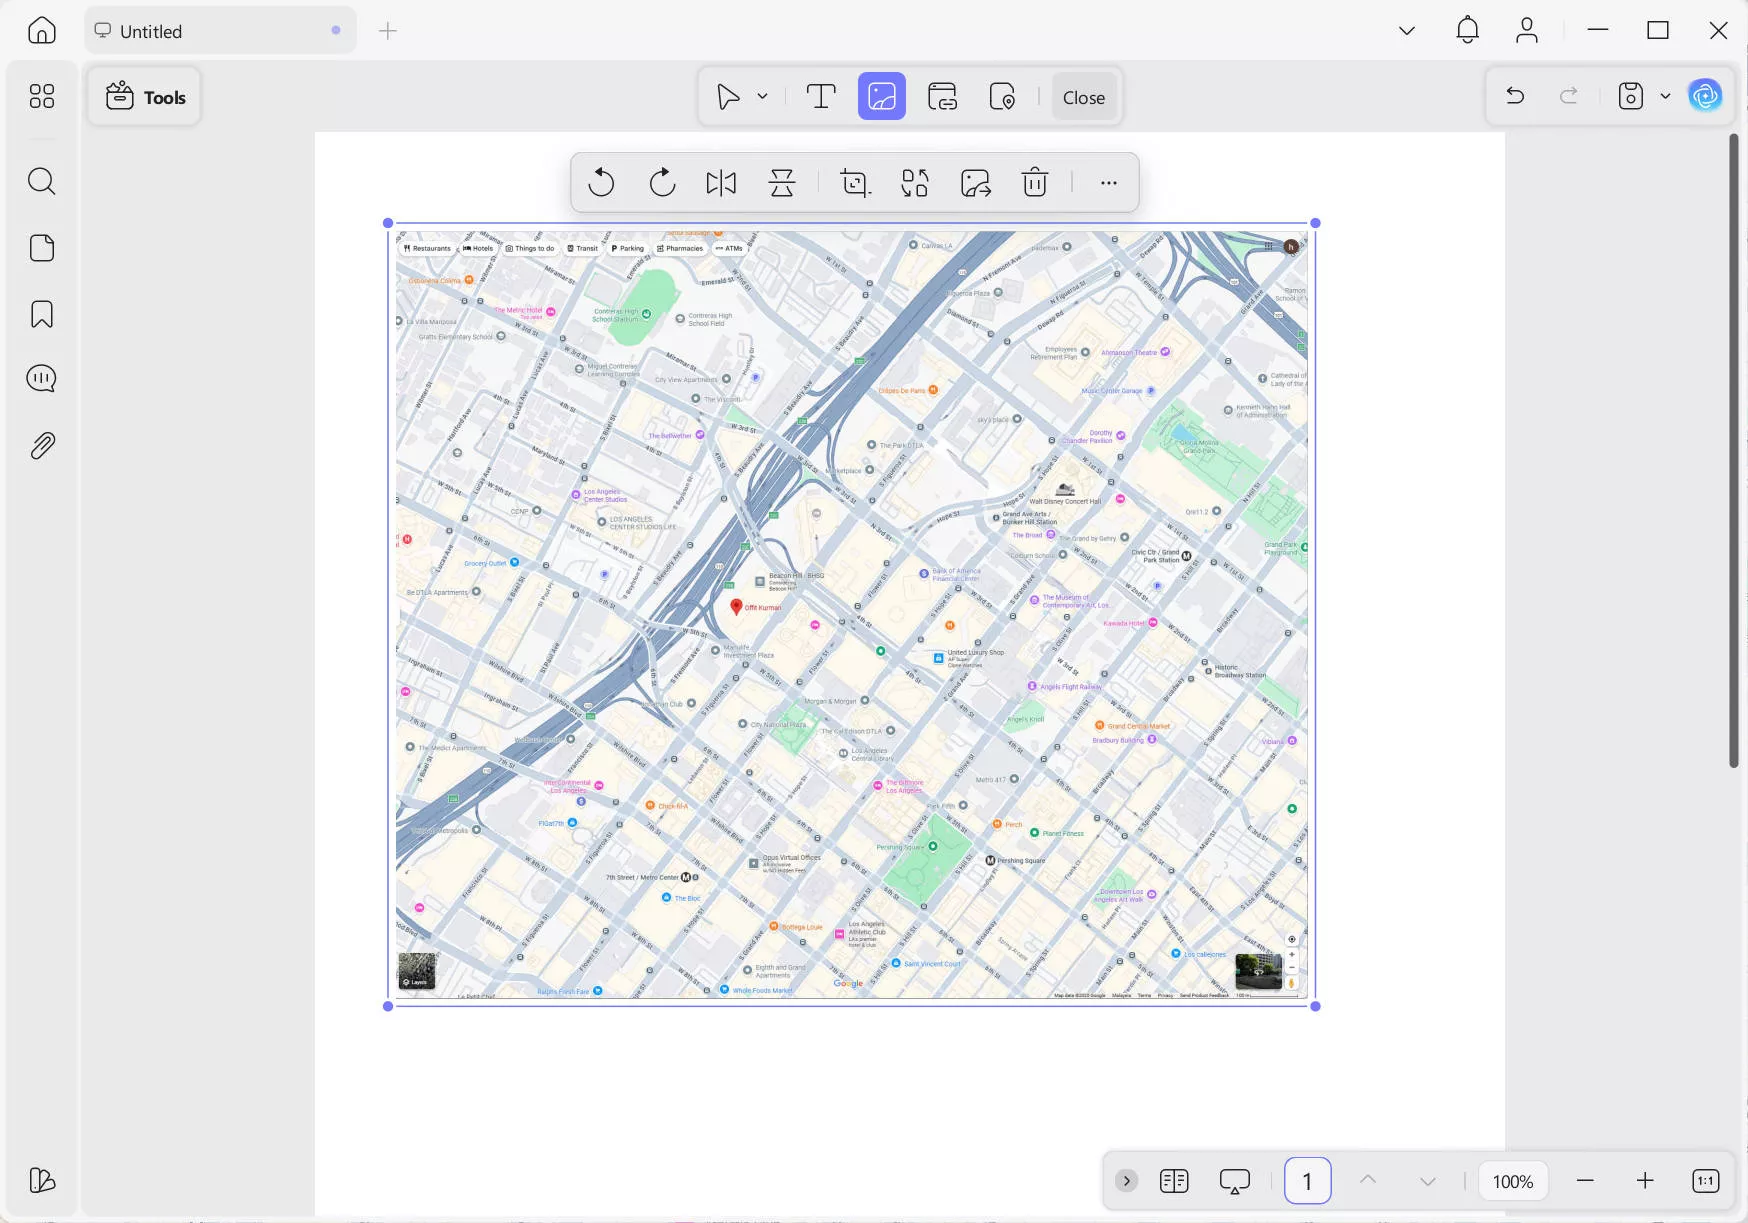Select the Link tool
The width and height of the screenshot is (1748, 1223).
pyautogui.click(x=942, y=96)
